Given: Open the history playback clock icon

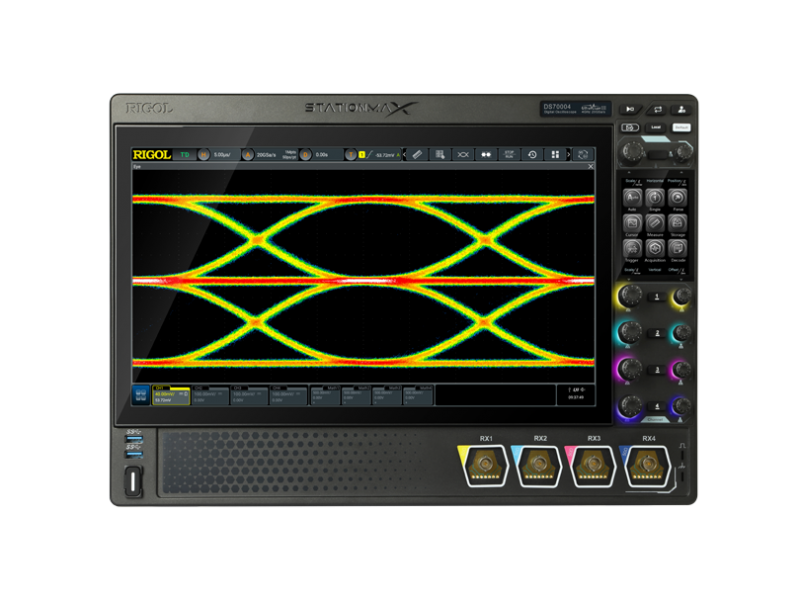Looking at the screenshot, I should pos(531,153).
